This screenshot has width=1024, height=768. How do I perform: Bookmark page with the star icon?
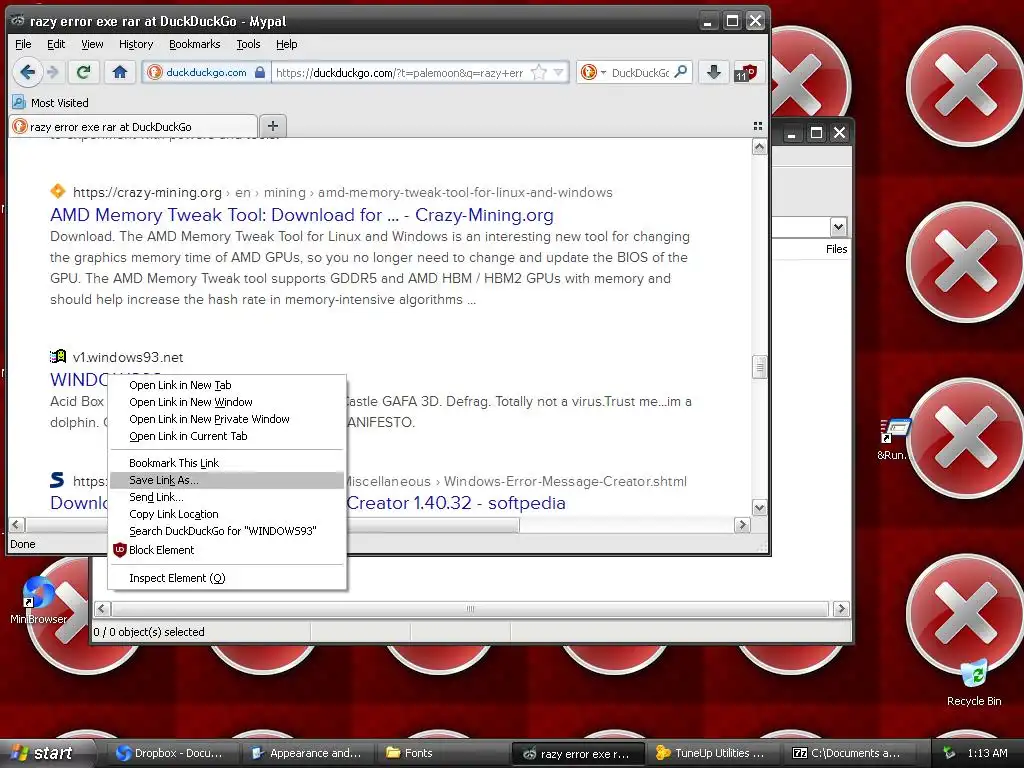[539, 72]
